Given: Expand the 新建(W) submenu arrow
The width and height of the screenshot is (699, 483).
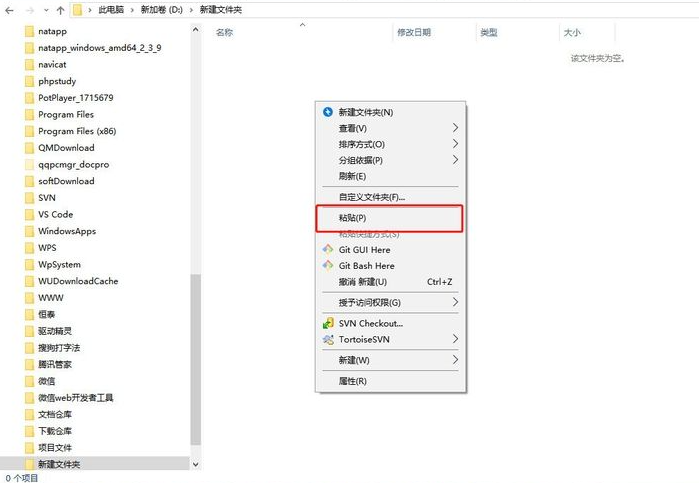Looking at the screenshot, I should click(x=455, y=359).
